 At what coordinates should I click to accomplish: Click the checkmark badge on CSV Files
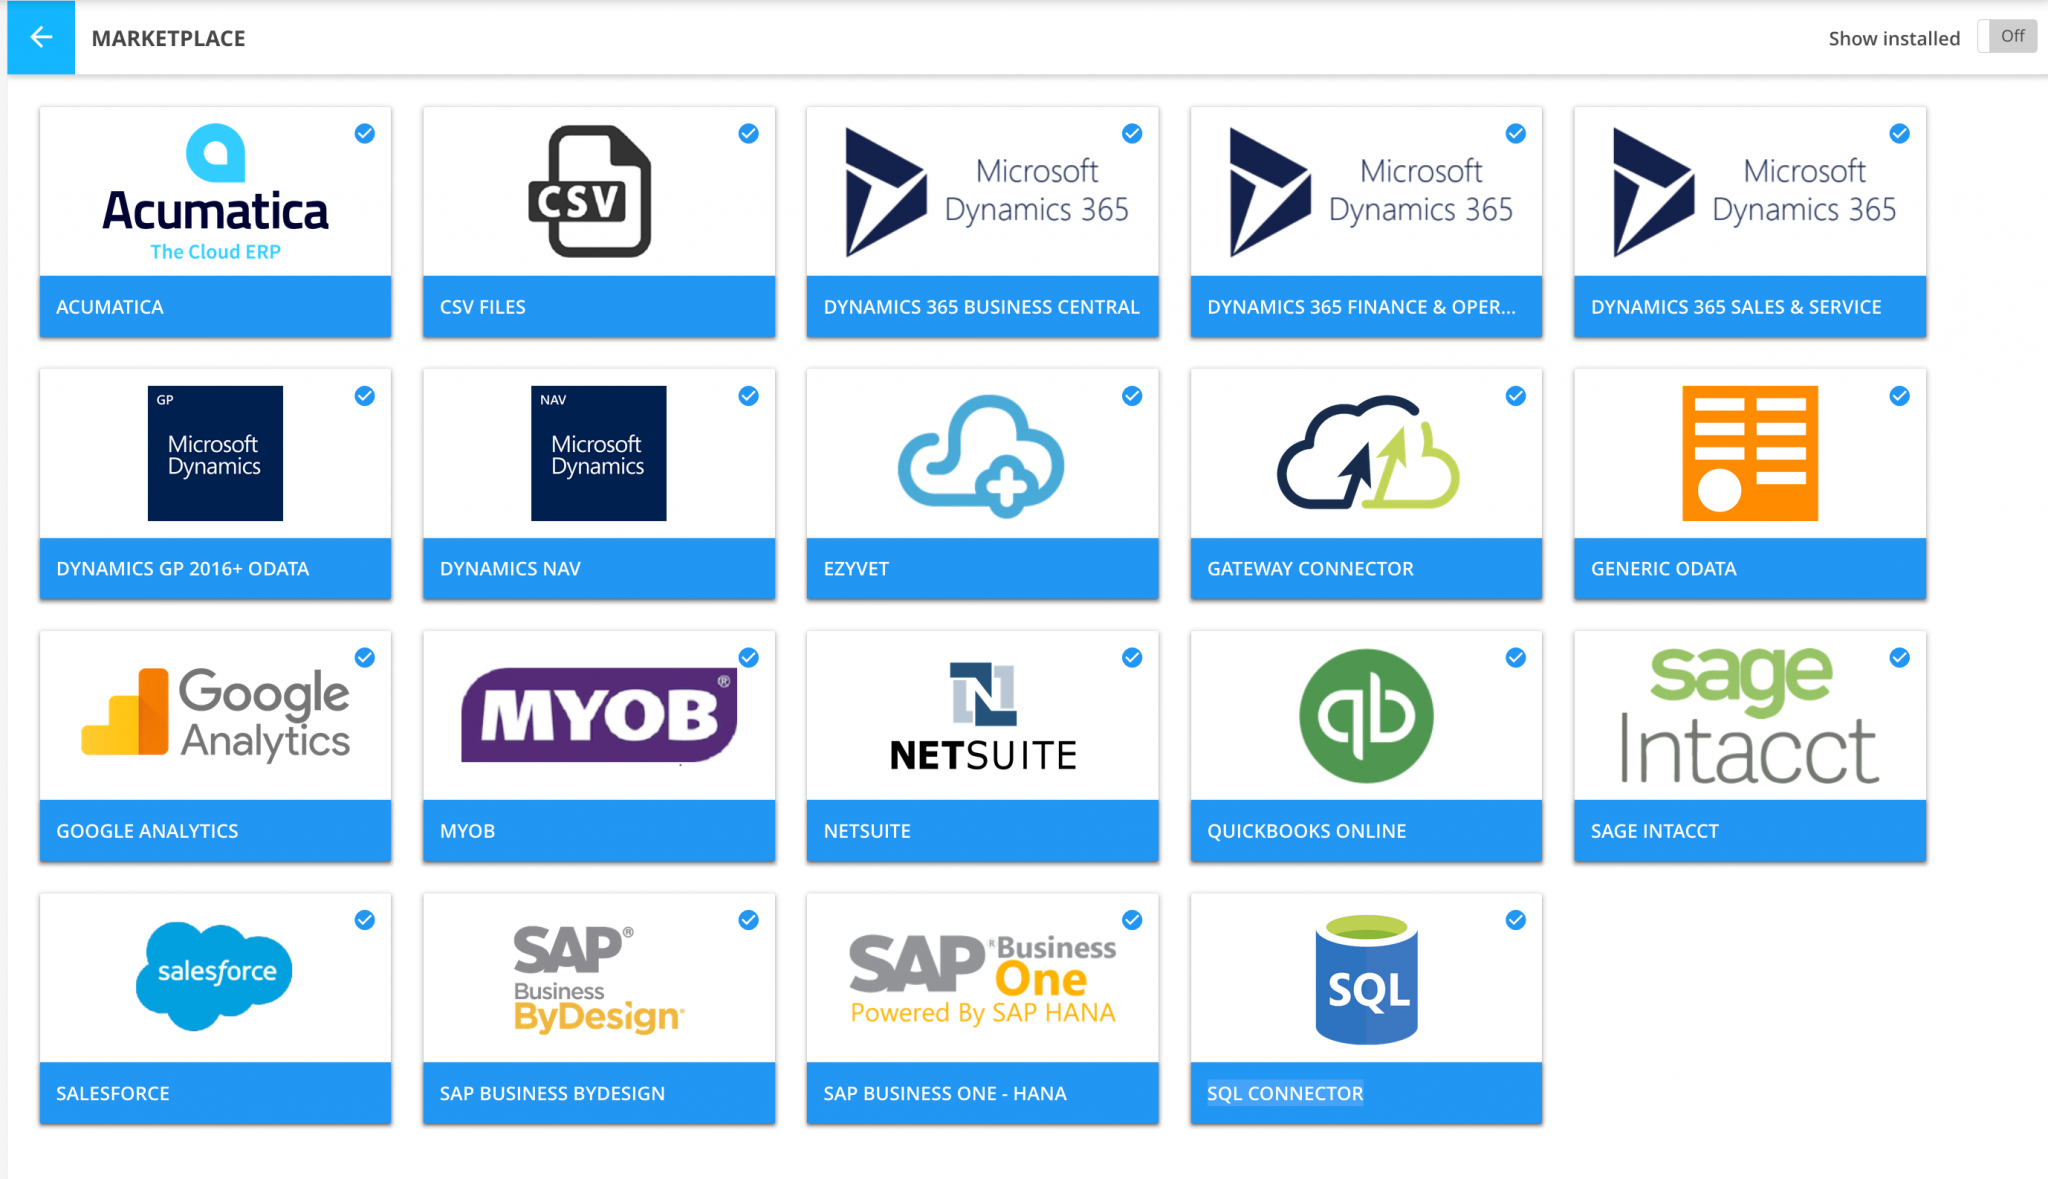pyautogui.click(x=748, y=133)
